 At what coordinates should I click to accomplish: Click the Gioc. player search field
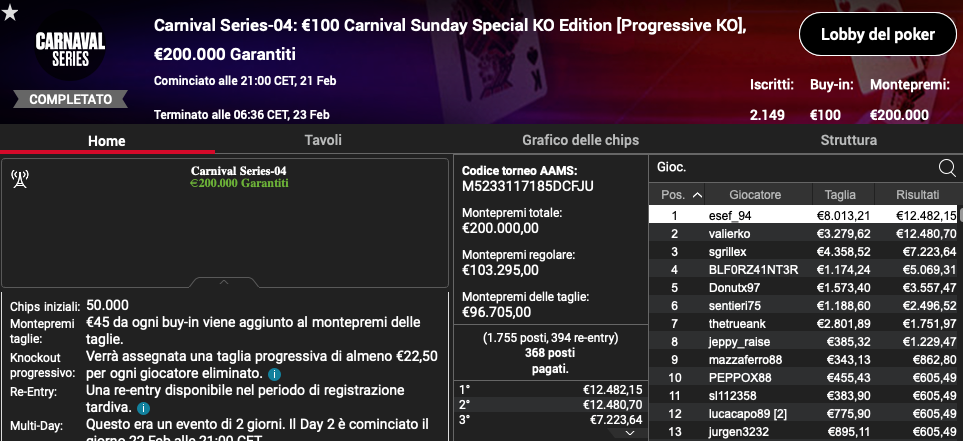click(794, 167)
